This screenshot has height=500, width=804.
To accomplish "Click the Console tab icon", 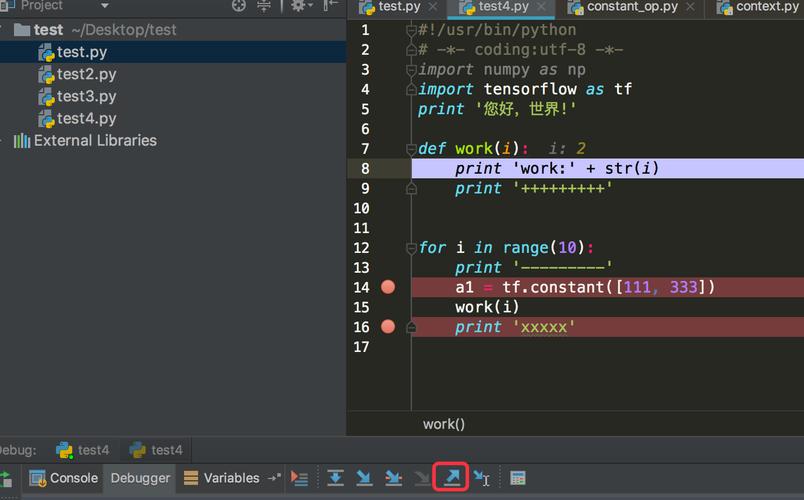I will [x=38, y=478].
